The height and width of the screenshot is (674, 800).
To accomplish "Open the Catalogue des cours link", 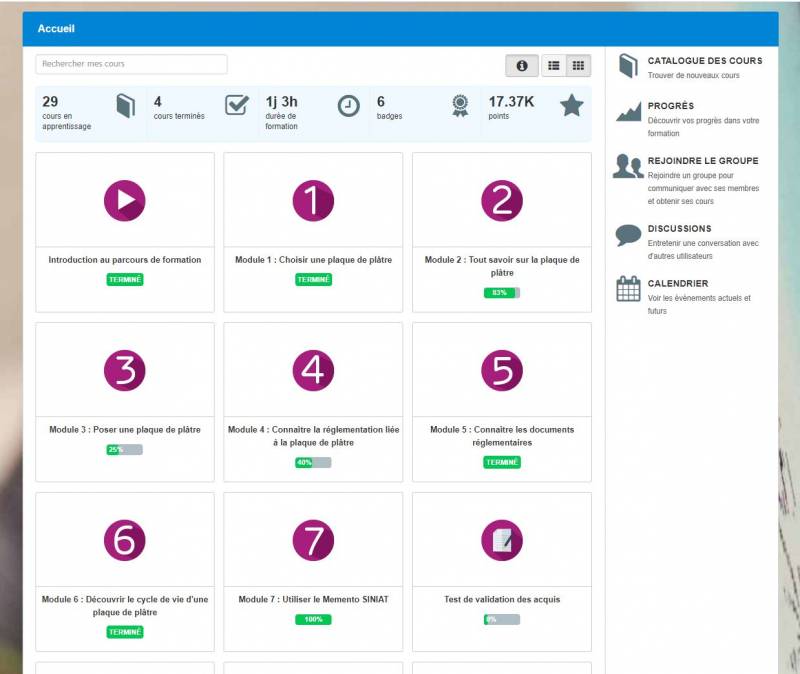I will coord(704,61).
